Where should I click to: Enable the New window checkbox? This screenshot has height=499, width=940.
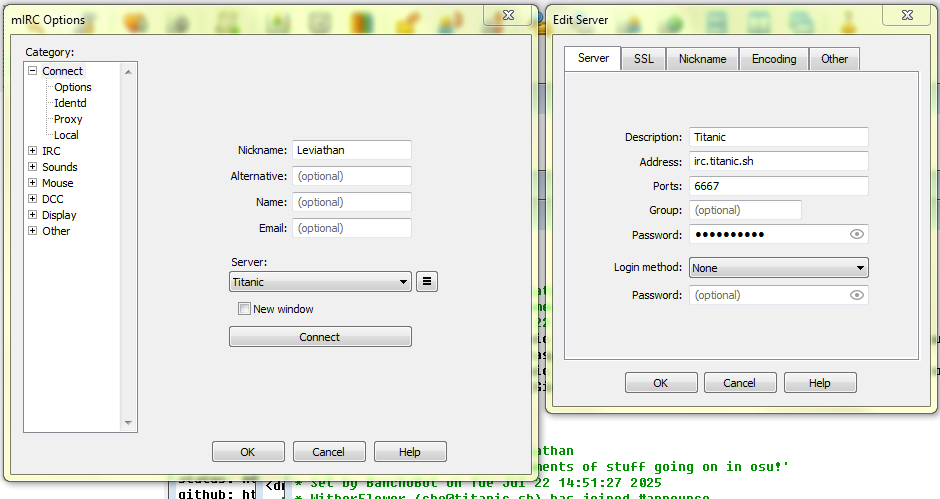click(245, 309)
